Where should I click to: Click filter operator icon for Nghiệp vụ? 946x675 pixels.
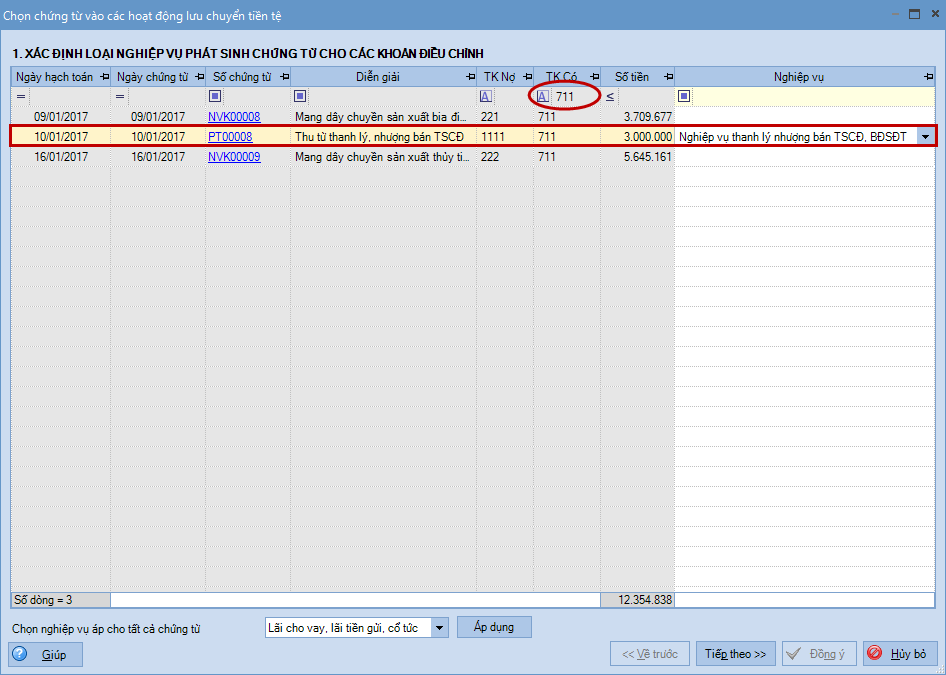pyautogui.click(x=684, y=97)
